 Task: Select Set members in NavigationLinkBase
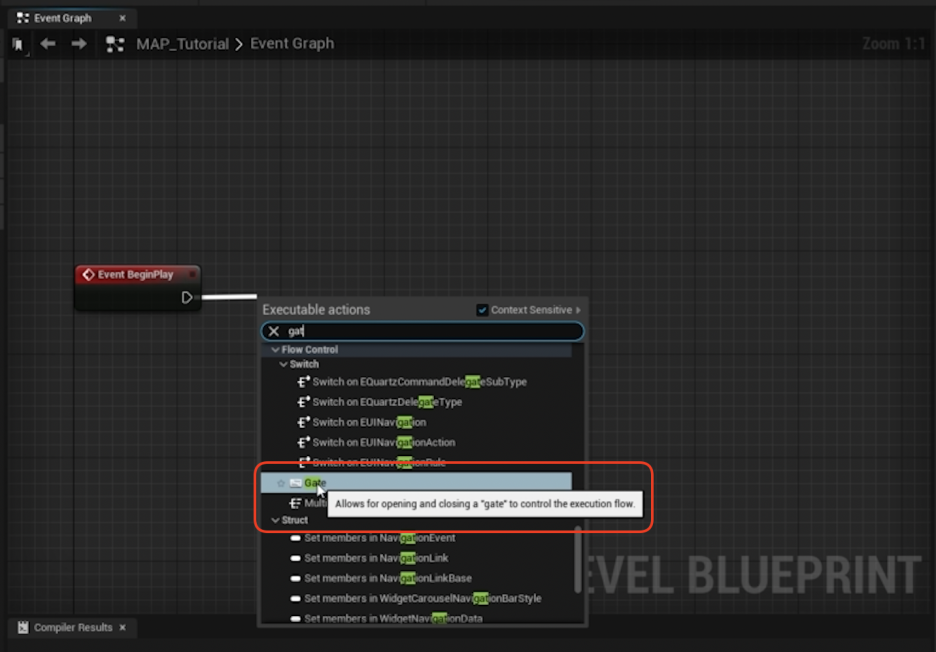click(x=388, y=579)
